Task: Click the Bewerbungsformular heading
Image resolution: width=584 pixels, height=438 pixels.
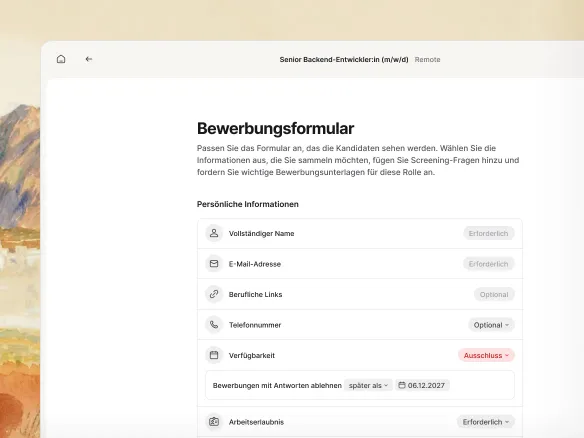Action: 276,128
